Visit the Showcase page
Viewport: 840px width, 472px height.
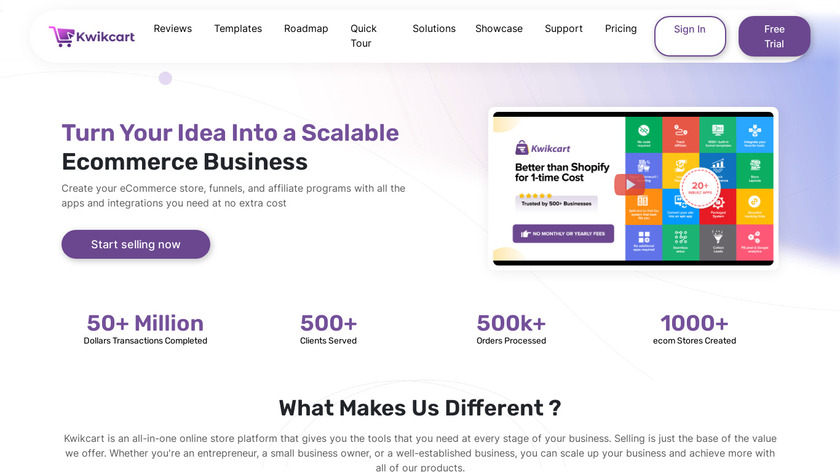(499, 29)
